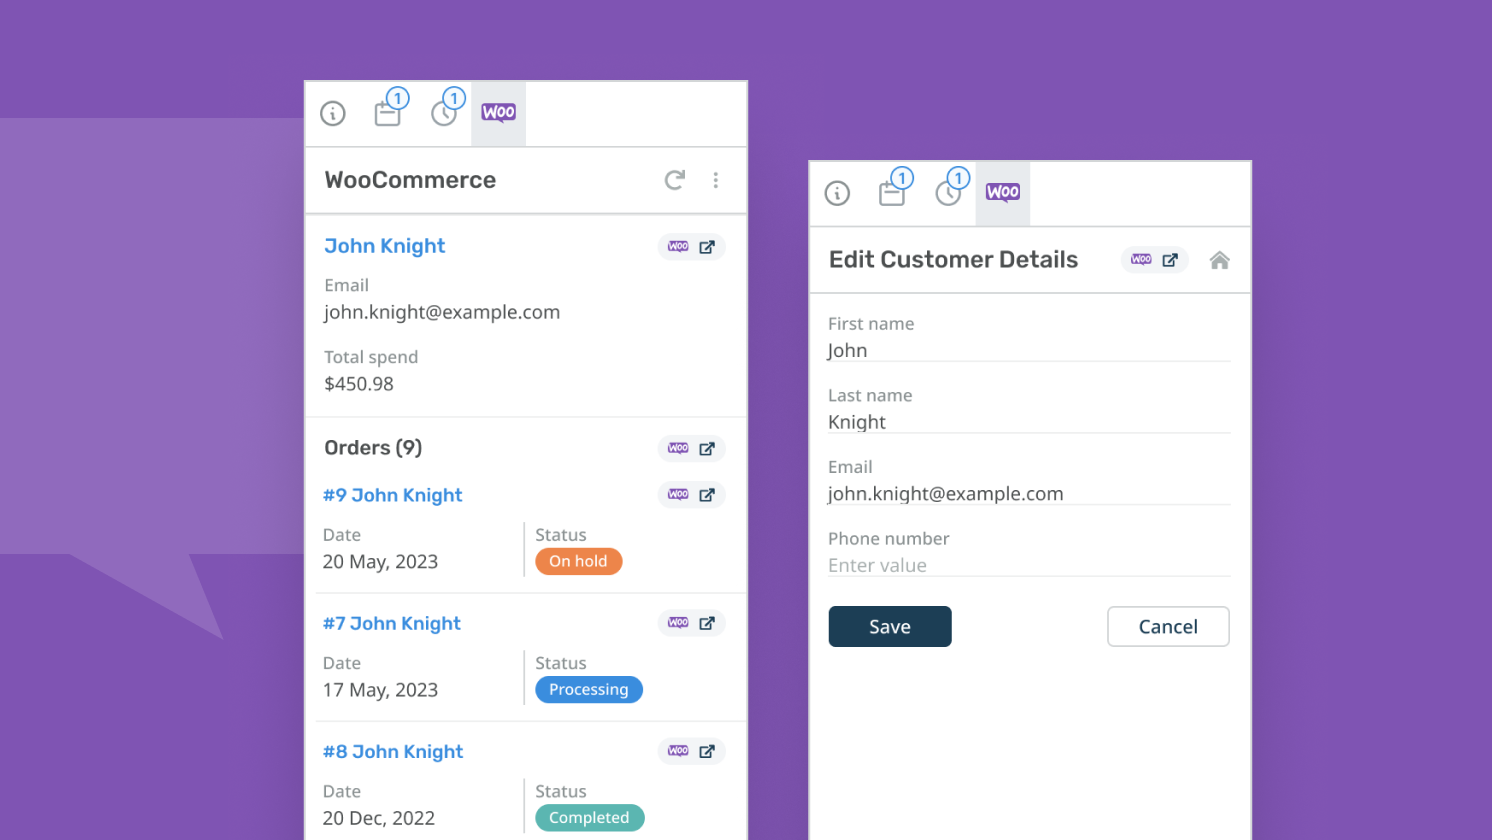Open the John Knight customer link
Screen dimensions: 1492x840
pos(384,246)
